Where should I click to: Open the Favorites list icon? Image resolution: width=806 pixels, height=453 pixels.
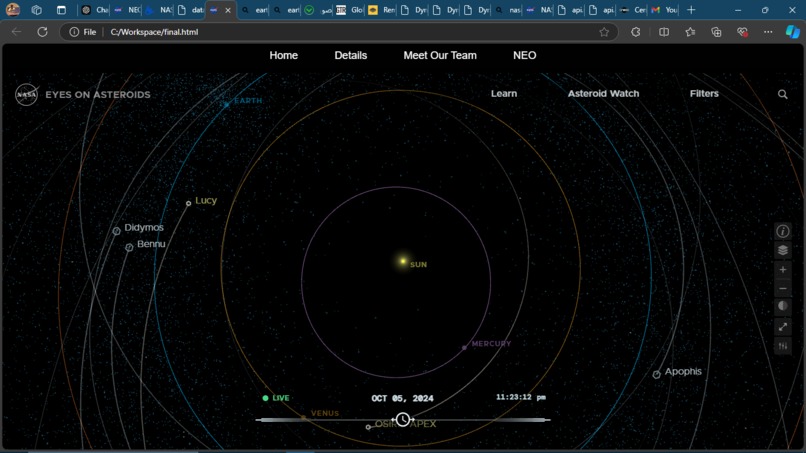tap(690, 32)
